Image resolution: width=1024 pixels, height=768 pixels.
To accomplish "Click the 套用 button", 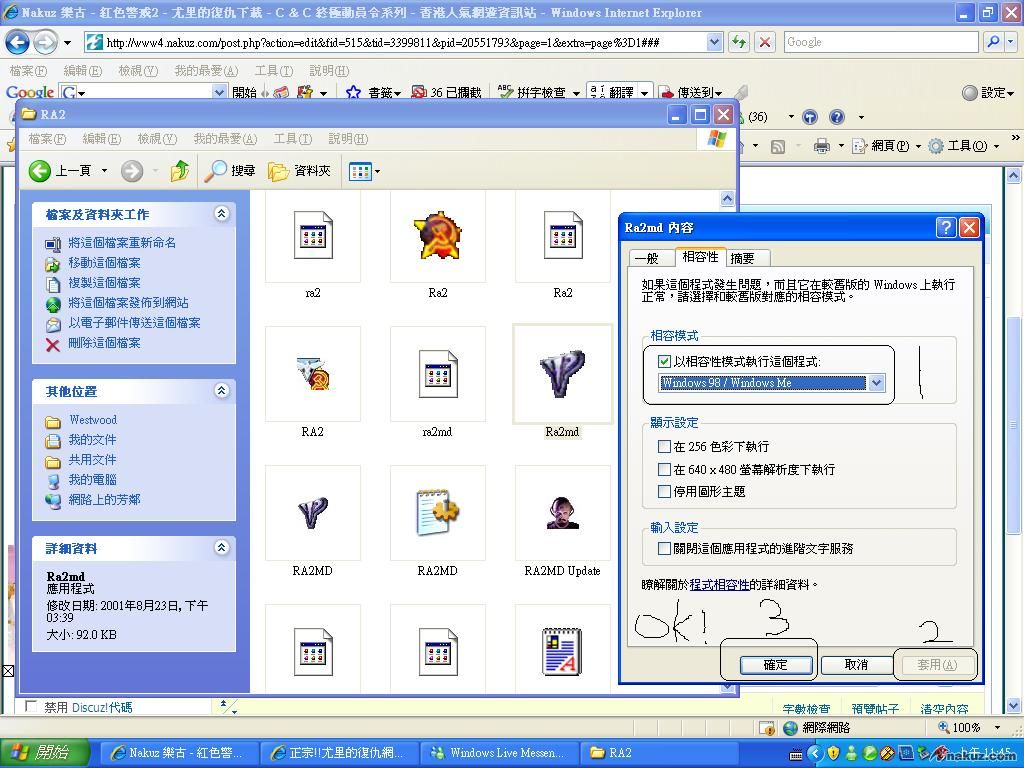I will point(936,665).
